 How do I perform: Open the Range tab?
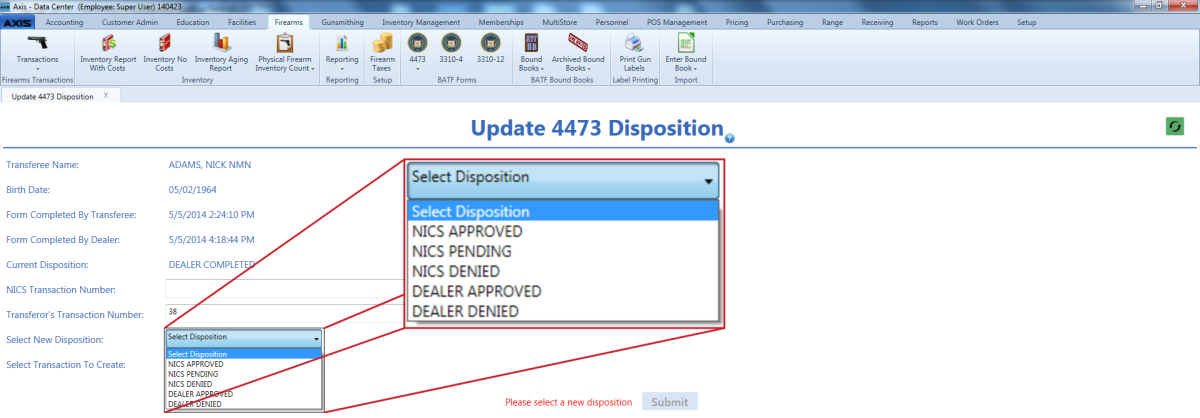832,21
